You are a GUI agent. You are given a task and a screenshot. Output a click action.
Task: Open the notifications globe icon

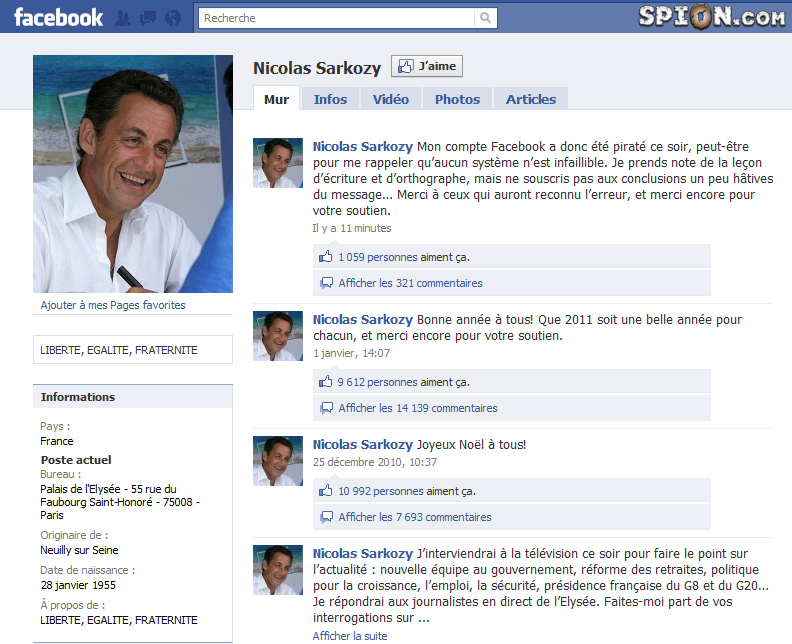(x=173, y=18)
